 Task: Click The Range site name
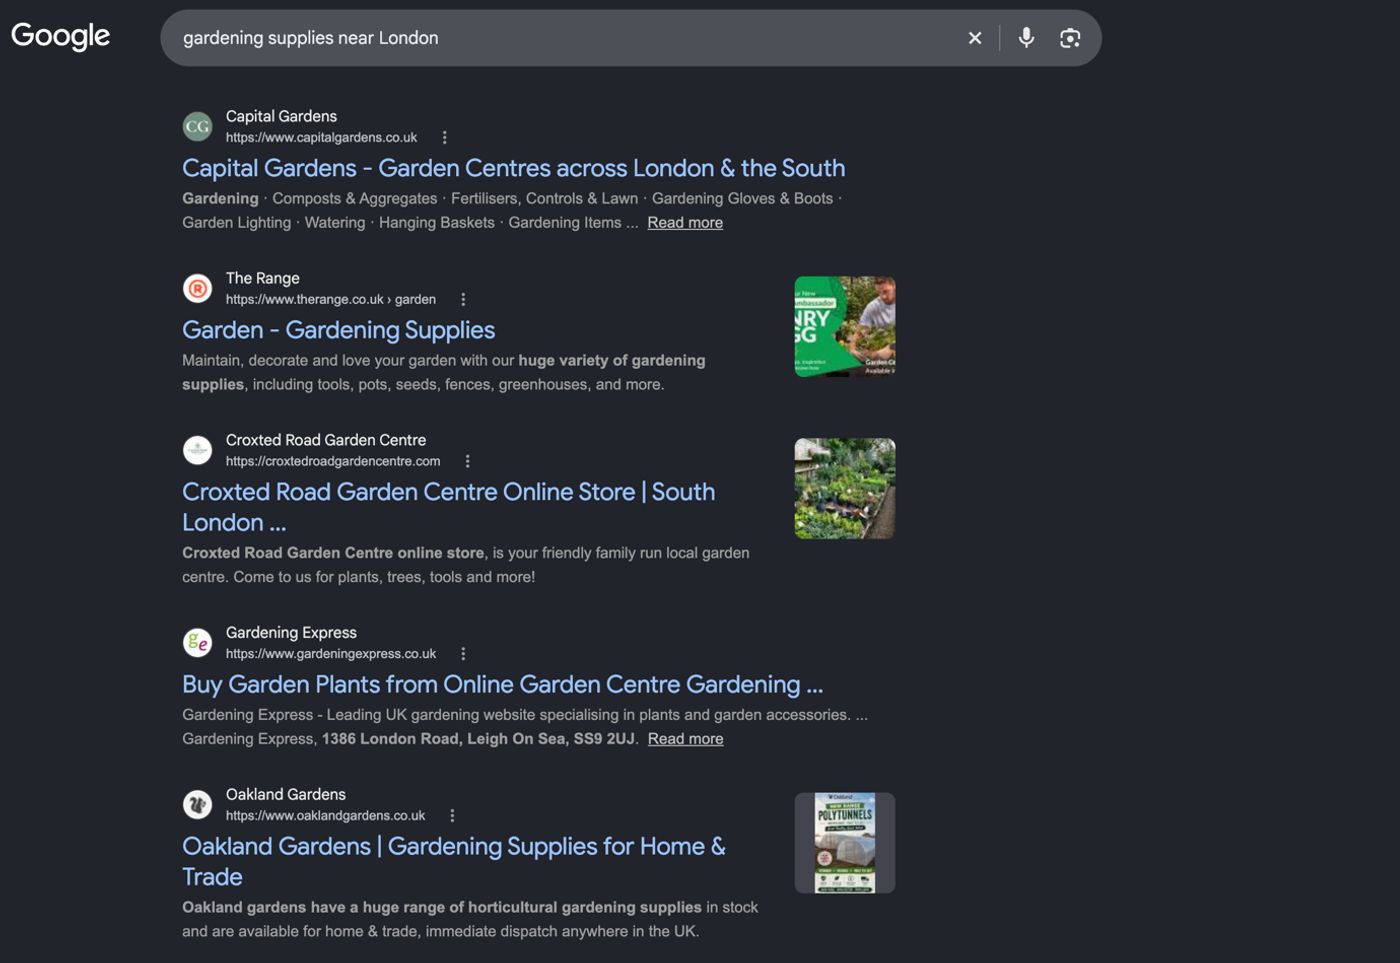[x=263, y=278]
